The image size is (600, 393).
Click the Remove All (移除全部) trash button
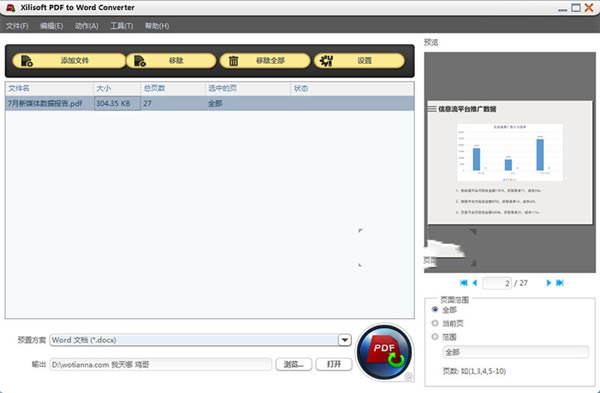point(265,60)
